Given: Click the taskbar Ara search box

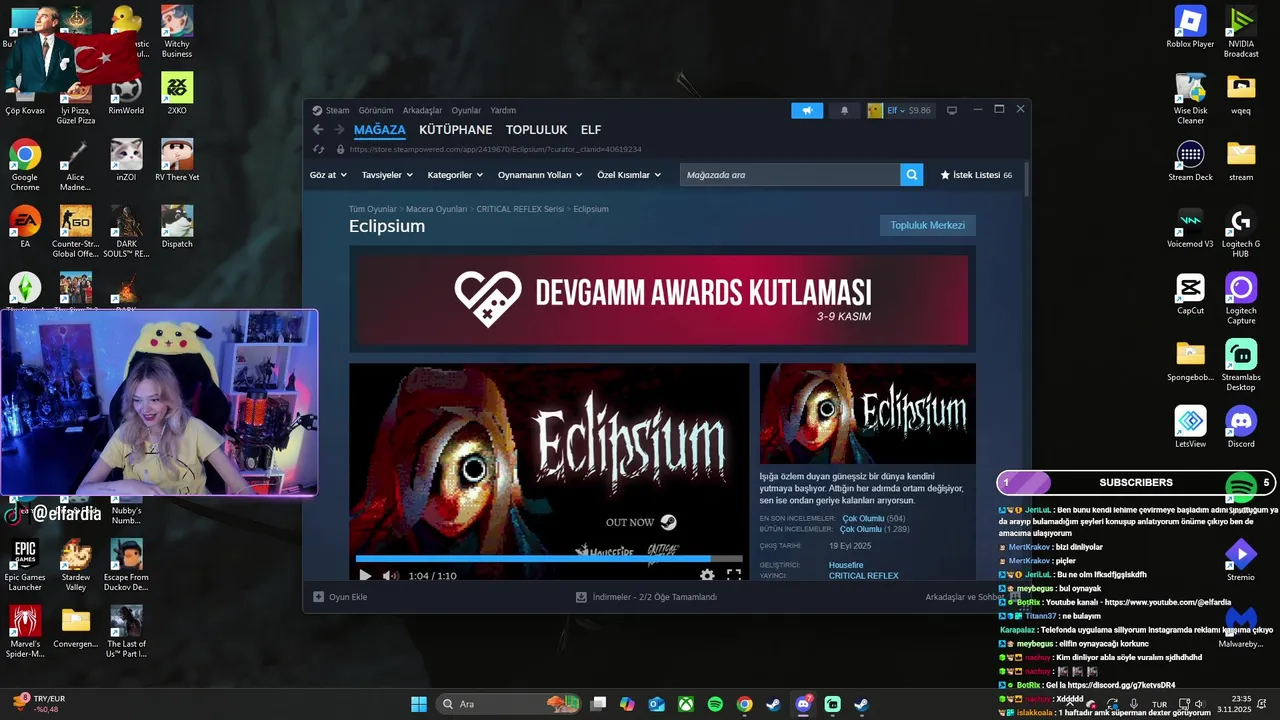Looking at the screenshot, I should [x=508, y=704].
